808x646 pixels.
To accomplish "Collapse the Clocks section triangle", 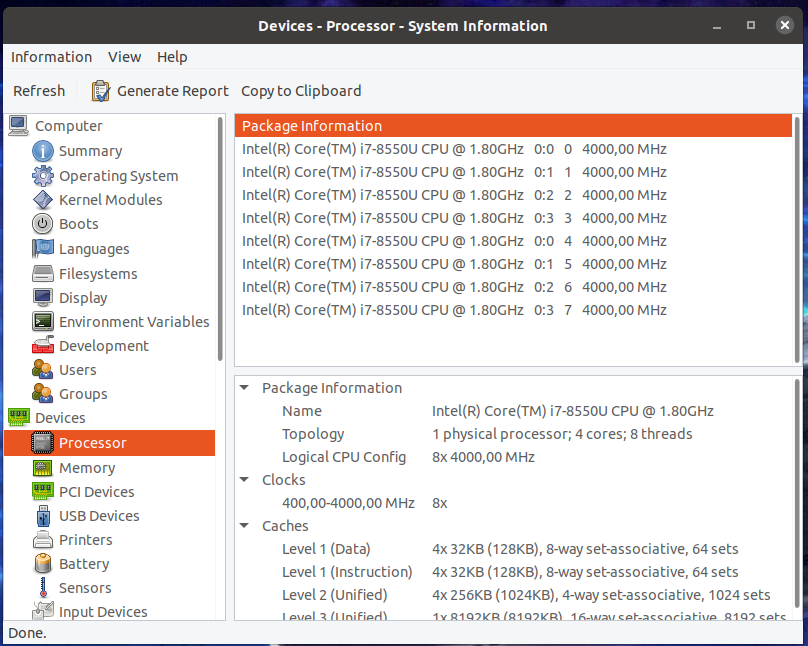I will pos(245,480).
